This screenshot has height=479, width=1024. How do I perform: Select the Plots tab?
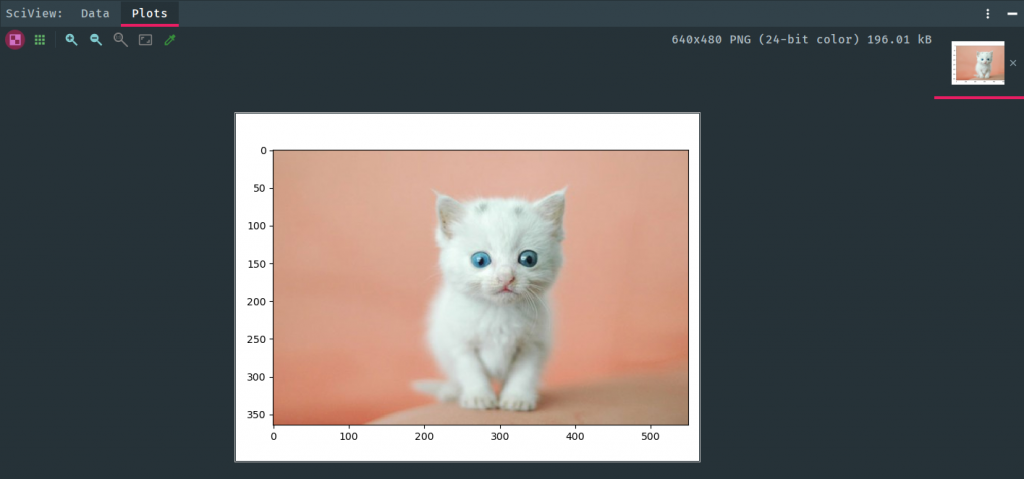(x=150, y=13)
